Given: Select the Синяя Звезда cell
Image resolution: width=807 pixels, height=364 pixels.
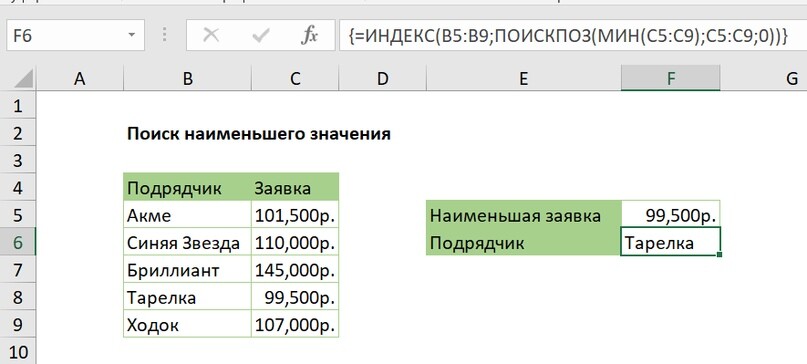Looking at the screenshot, I should click(187, 242).
